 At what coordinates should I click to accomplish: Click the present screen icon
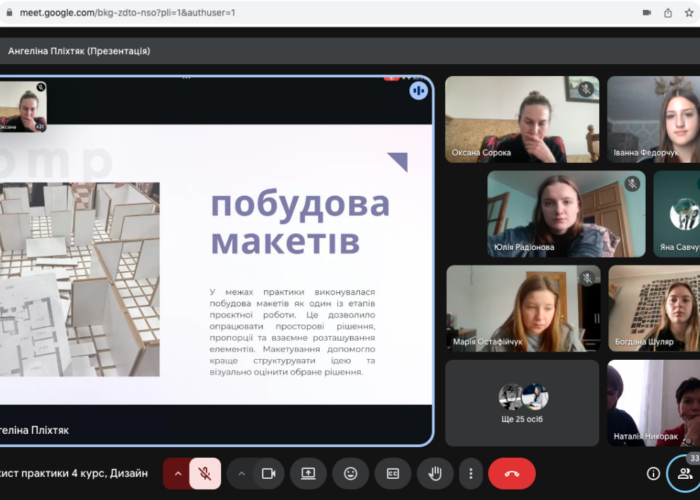pos(309,473)
